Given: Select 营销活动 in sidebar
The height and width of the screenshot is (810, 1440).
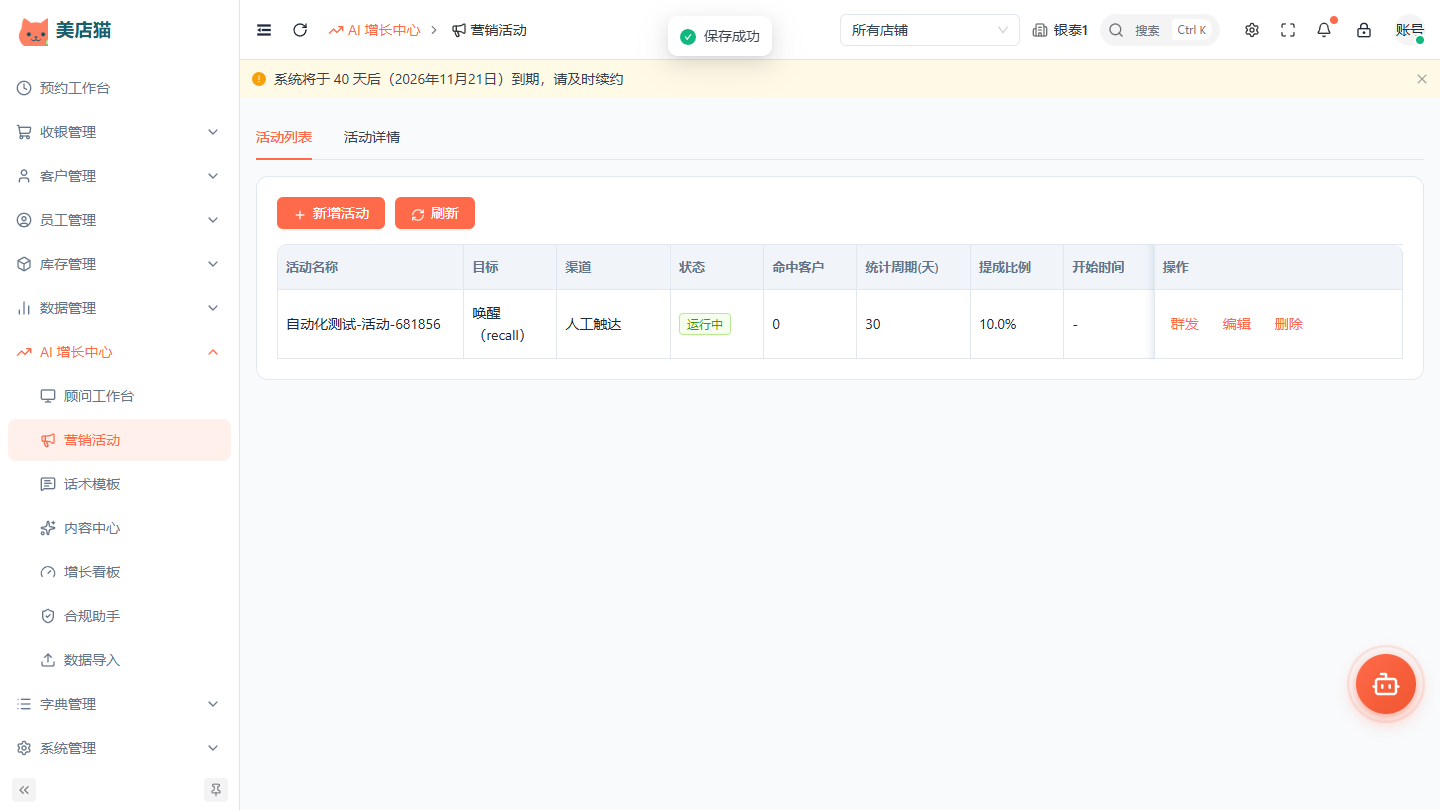Looking at the screenshot, I should click(119, 440).
